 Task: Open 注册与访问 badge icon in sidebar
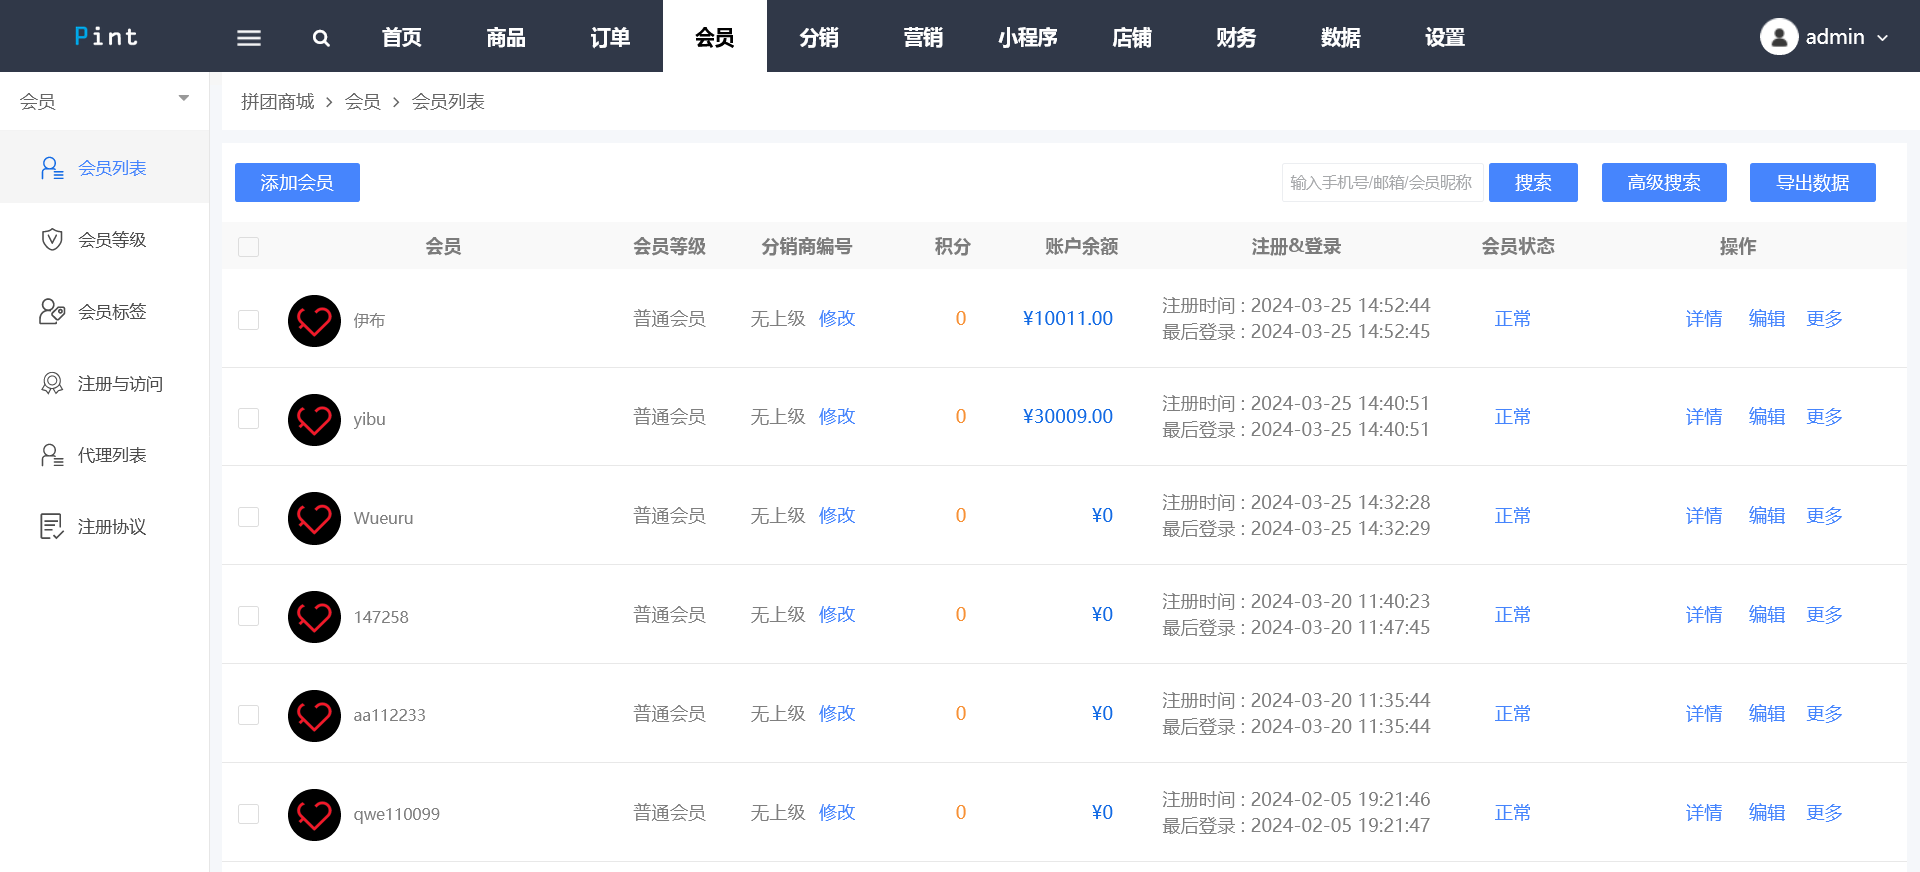coord(52,384)
